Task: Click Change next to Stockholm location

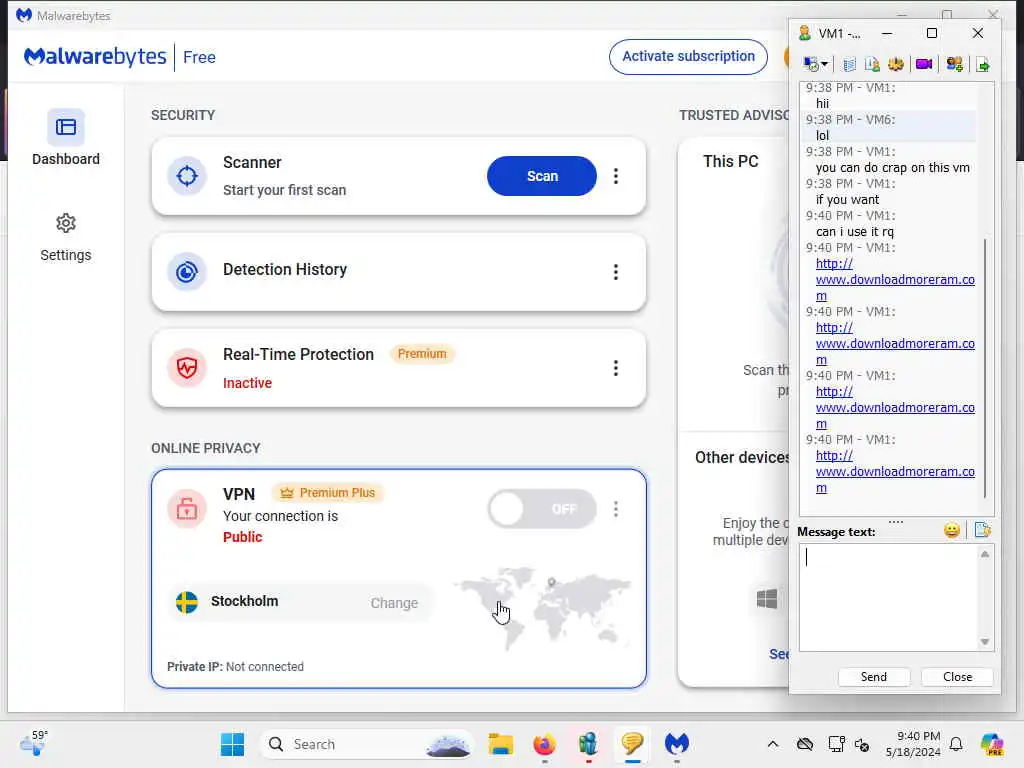Action: 394,603
